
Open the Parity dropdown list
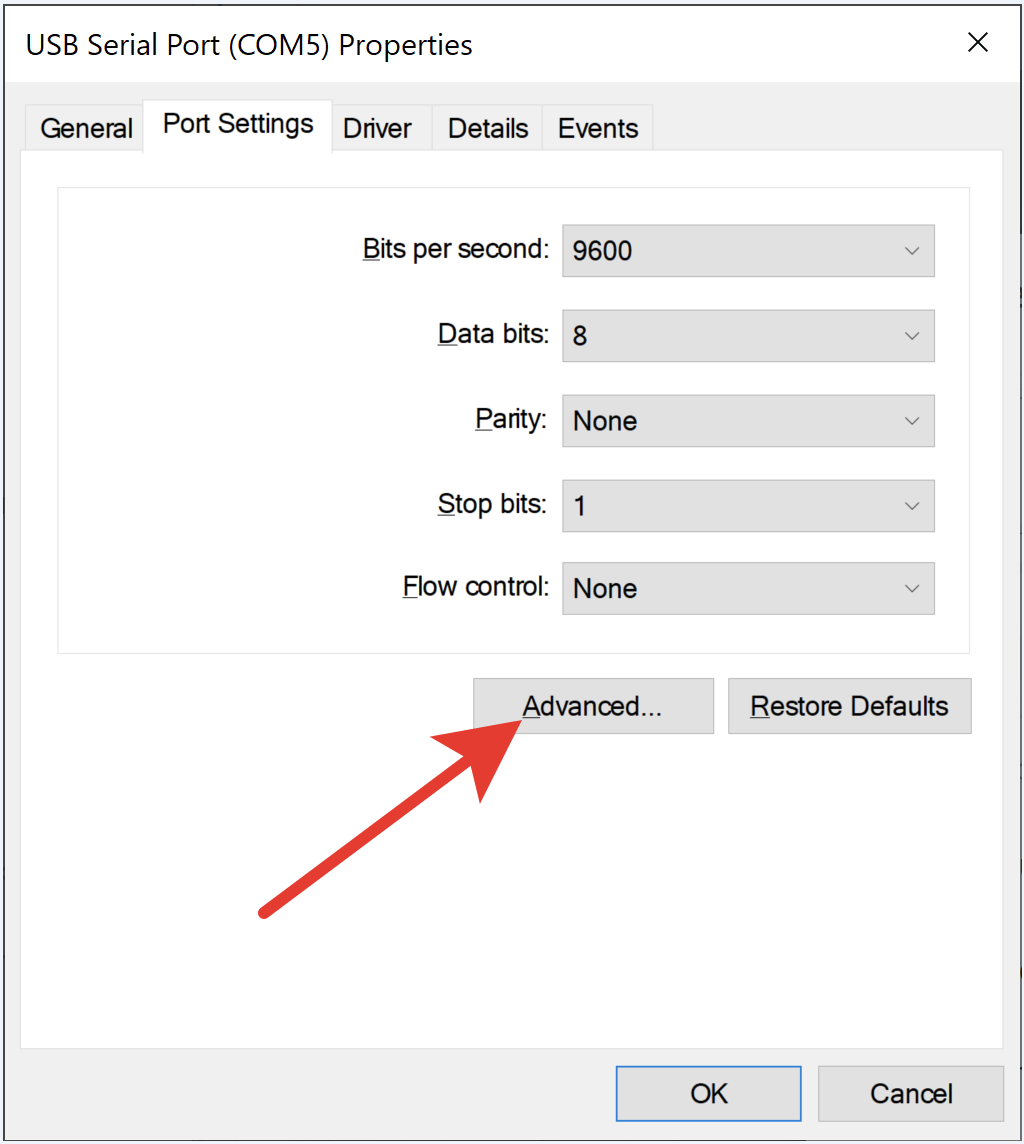(x=748, y=421)
